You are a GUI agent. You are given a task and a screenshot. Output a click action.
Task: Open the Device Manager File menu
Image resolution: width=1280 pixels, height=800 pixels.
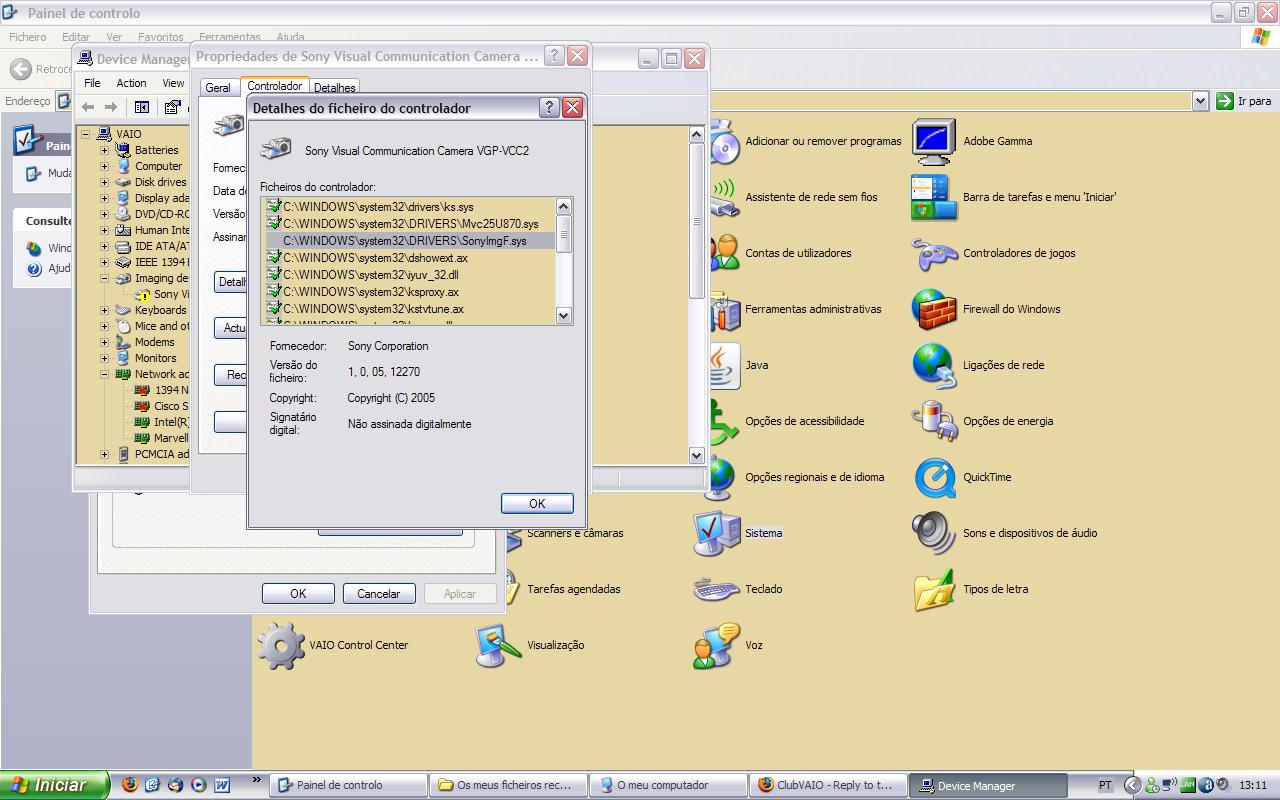(x=92, y=83)
